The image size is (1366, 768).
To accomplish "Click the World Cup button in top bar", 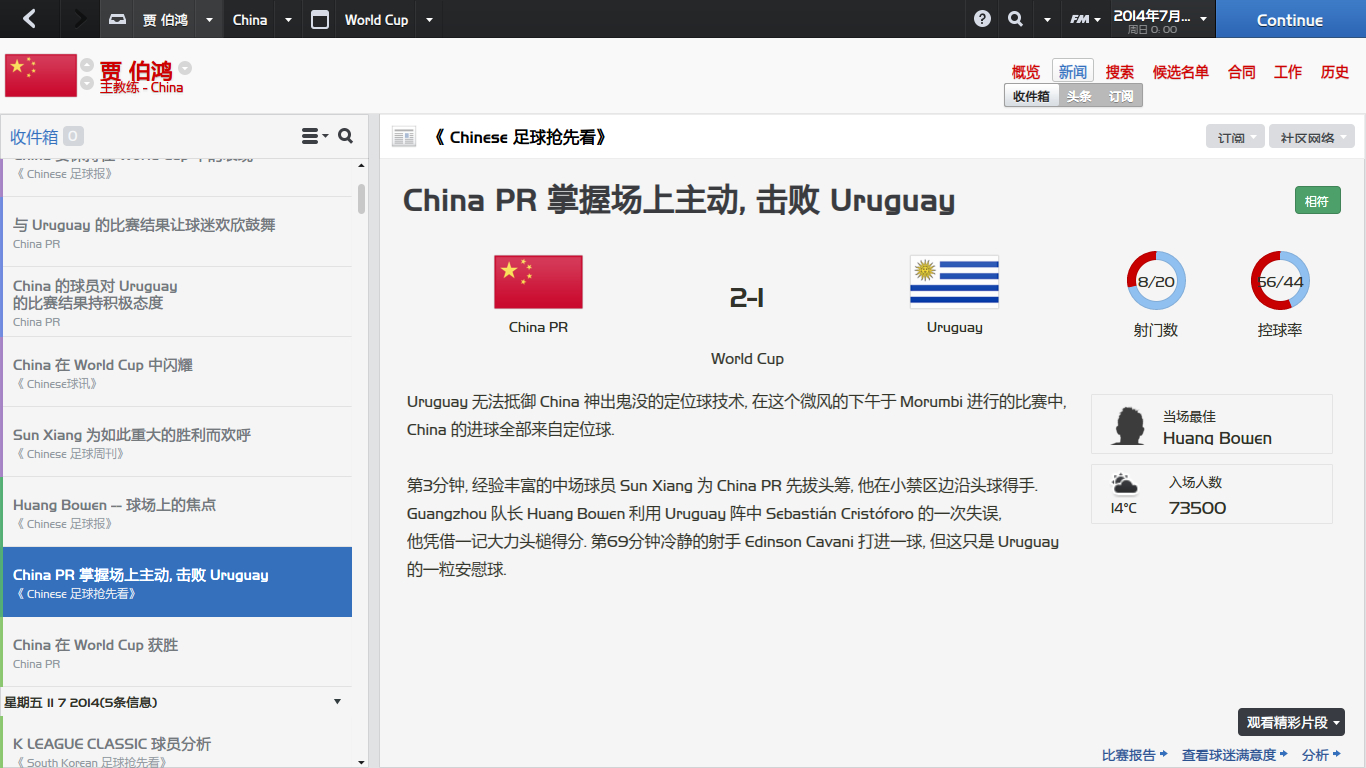I will [376, 20].
